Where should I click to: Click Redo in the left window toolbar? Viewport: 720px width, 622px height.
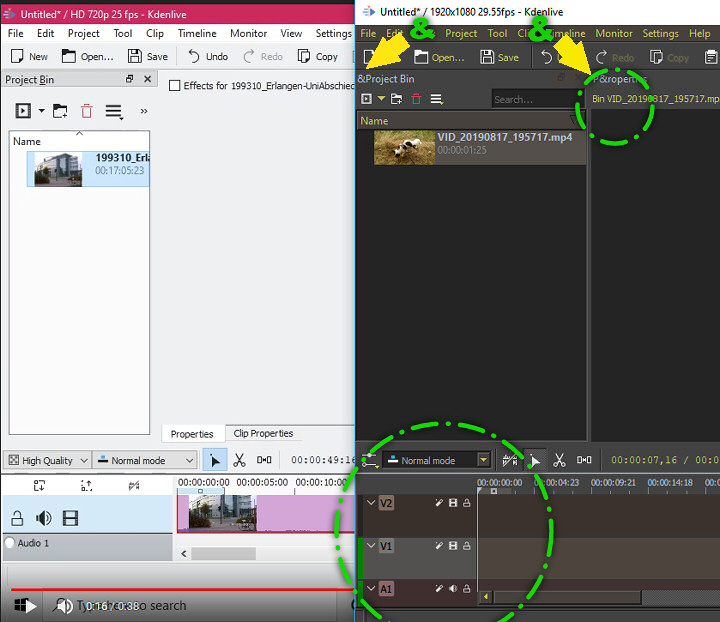(x=263, y=56)
